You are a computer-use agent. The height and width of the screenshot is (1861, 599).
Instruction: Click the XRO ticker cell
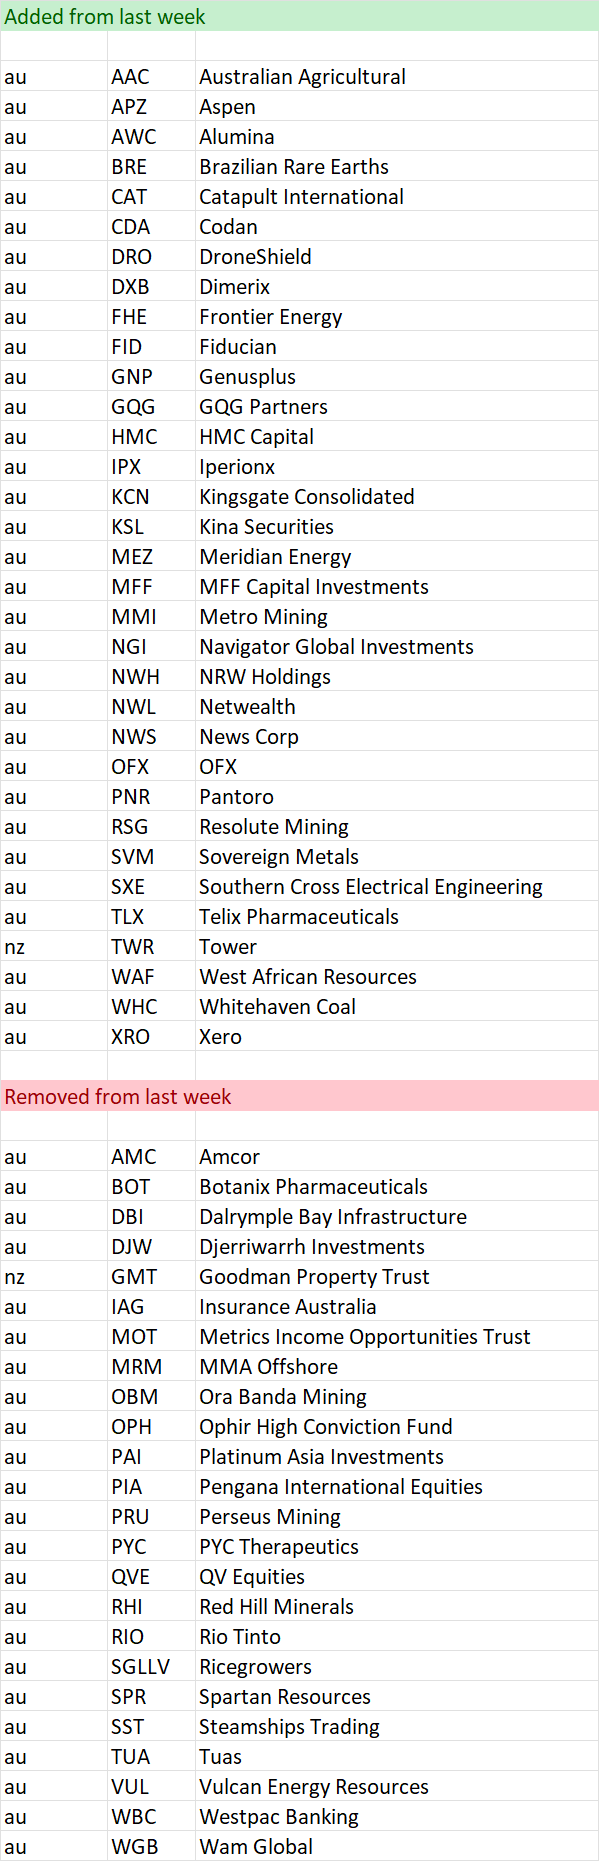coord(151,1036)
